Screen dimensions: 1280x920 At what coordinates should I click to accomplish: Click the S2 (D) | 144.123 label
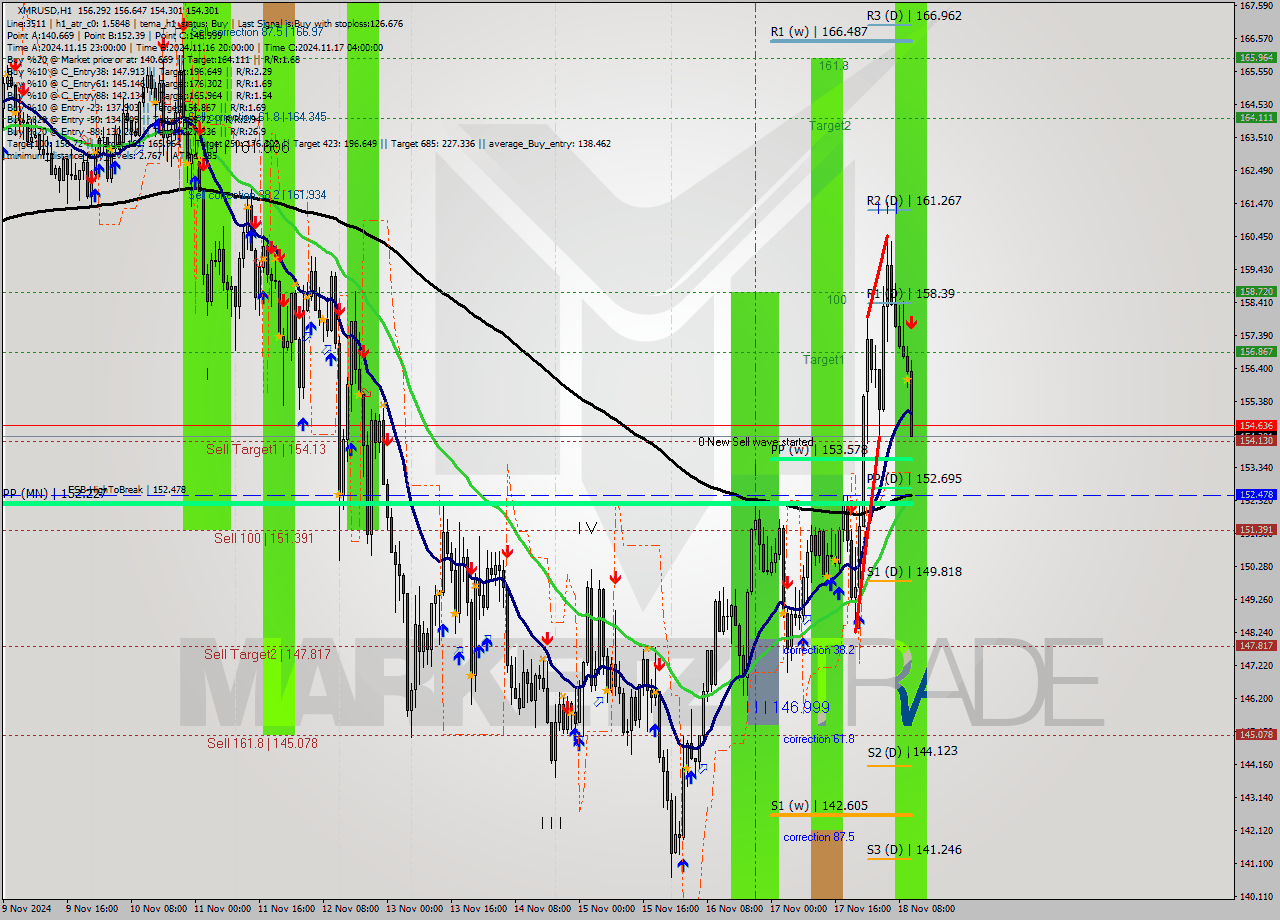point(912,750)
